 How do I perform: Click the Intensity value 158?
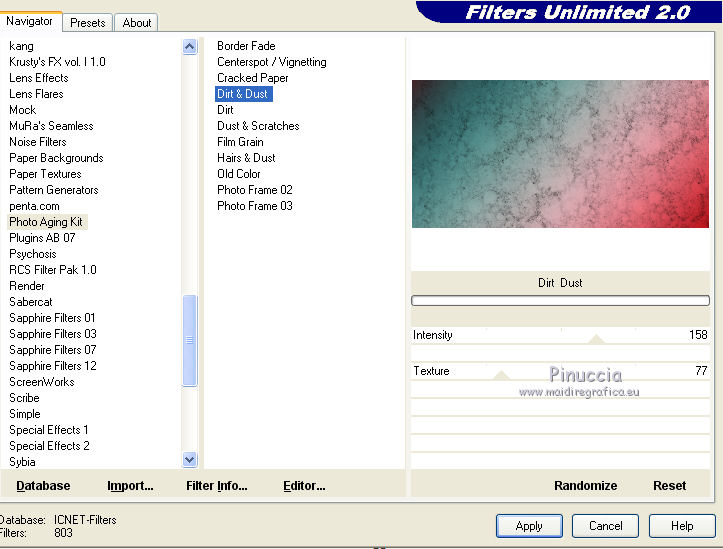(x=698, y=335)
